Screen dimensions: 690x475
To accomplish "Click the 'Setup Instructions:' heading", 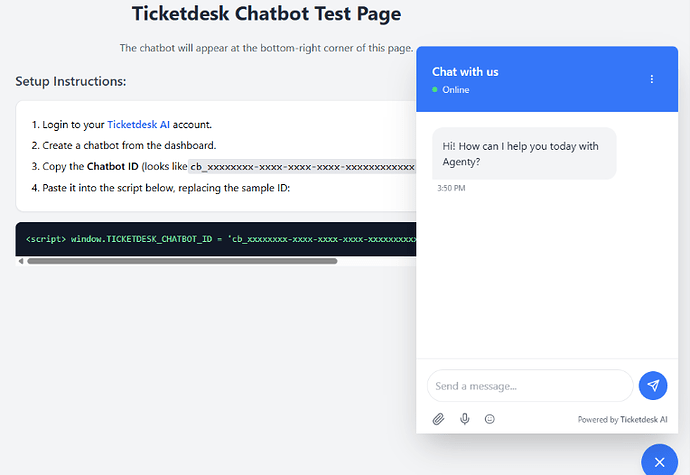I will (x=70, y=81).
